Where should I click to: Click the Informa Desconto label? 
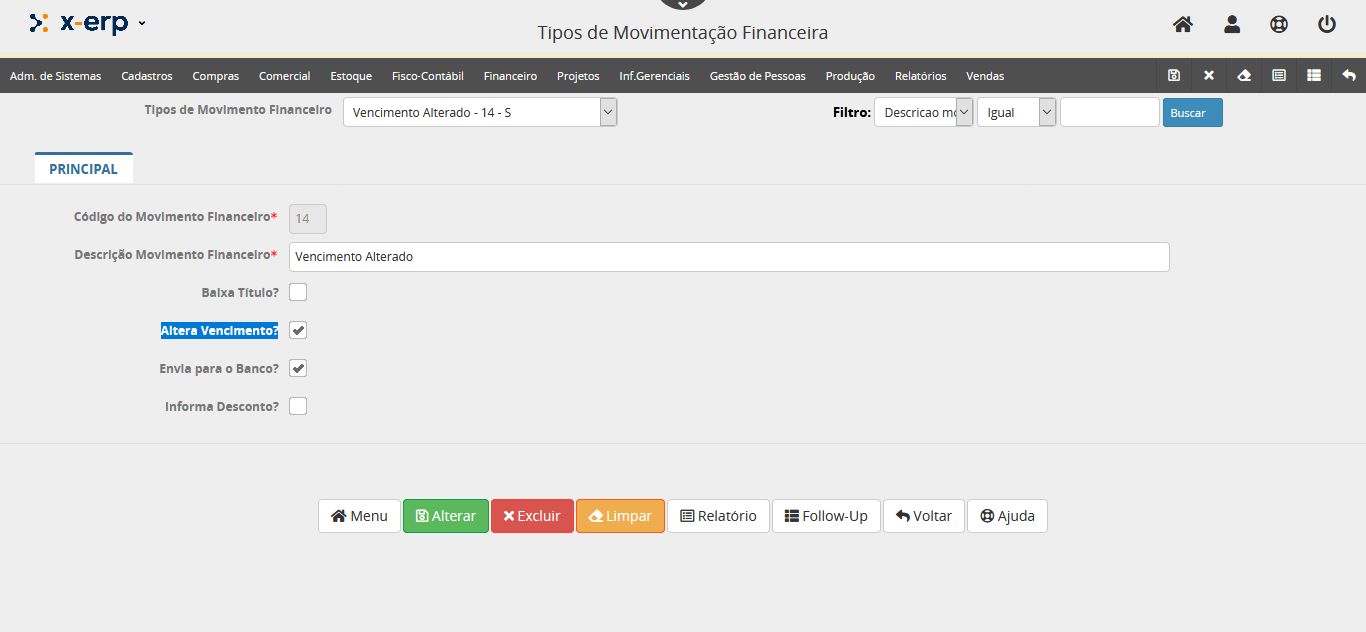[x=222, y=406]
